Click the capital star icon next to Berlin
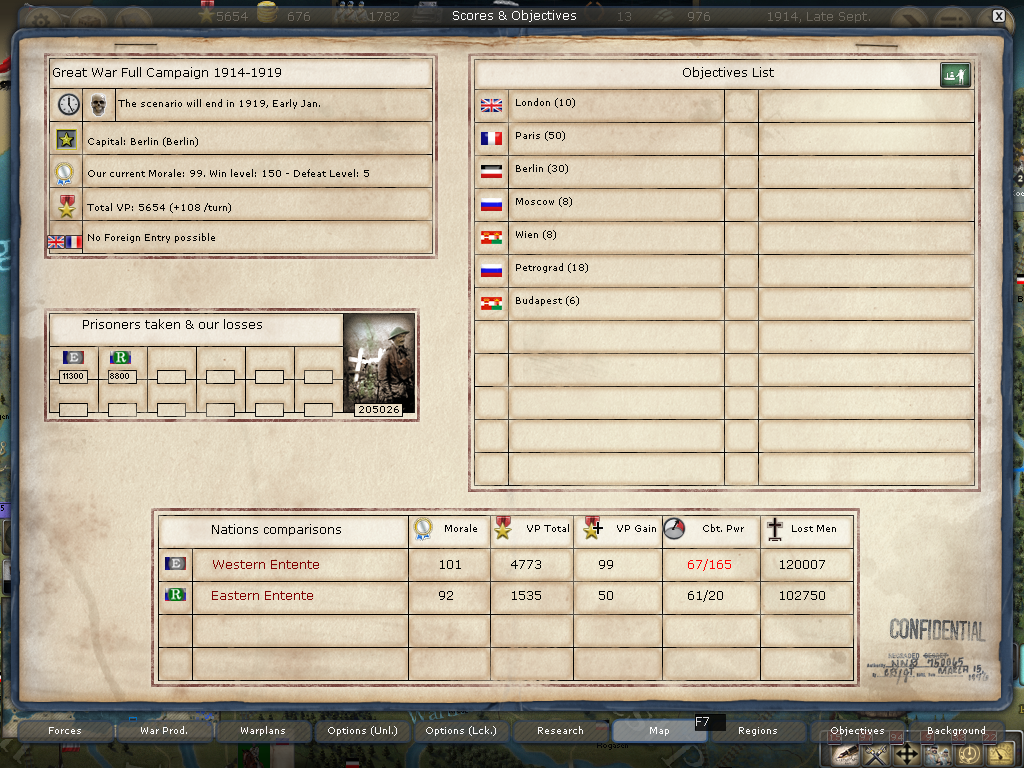The width and height of the screenshot is (1024, 768). (x=67, y=140)
